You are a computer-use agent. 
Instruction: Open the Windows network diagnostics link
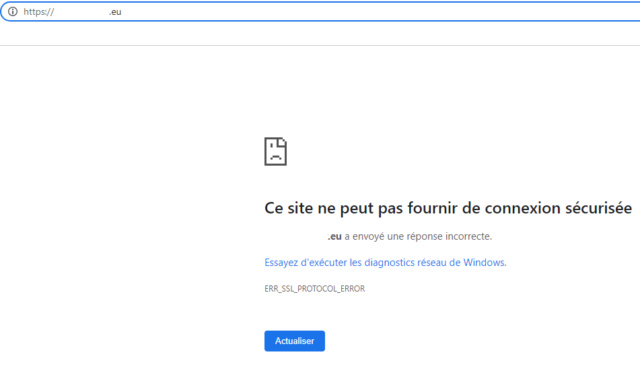(x=385, y=262)
